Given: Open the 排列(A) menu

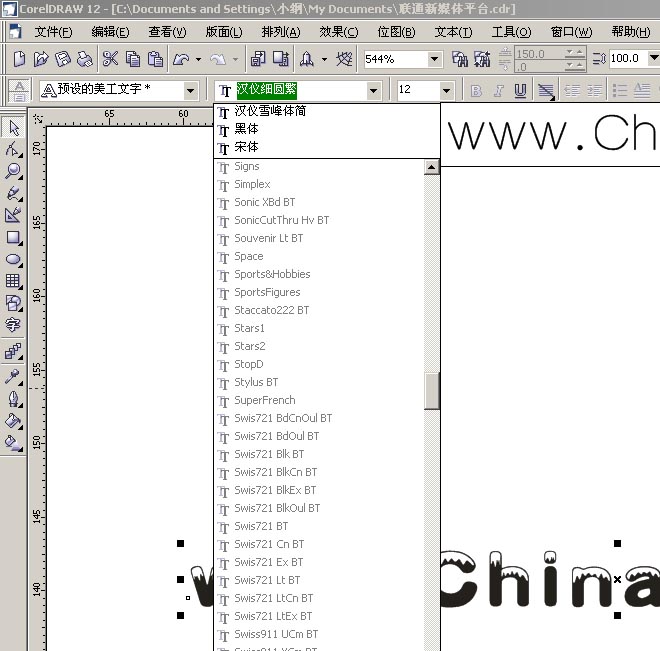Looking at the screenshot, I should tap(281, 32).
